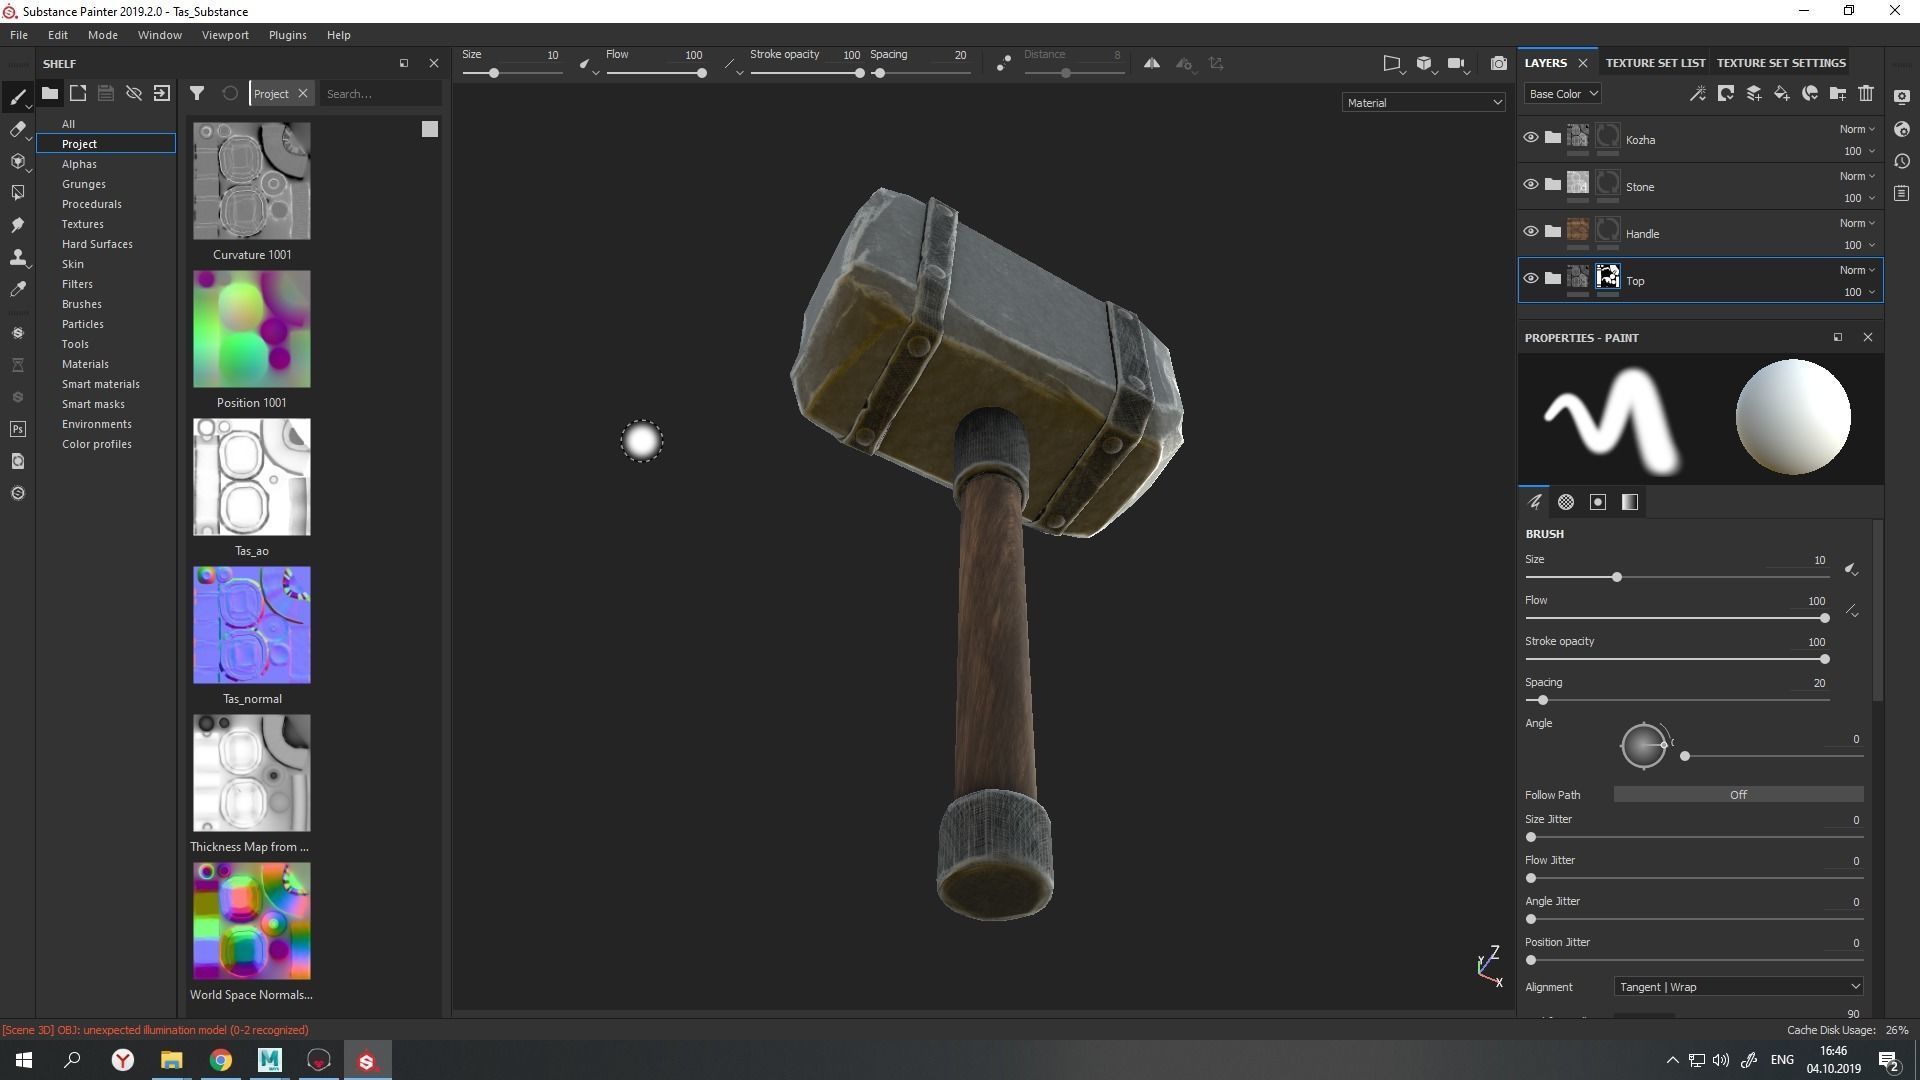
Task: Select the Position 1001 thumbnail
Action: (x=252, y=329)
